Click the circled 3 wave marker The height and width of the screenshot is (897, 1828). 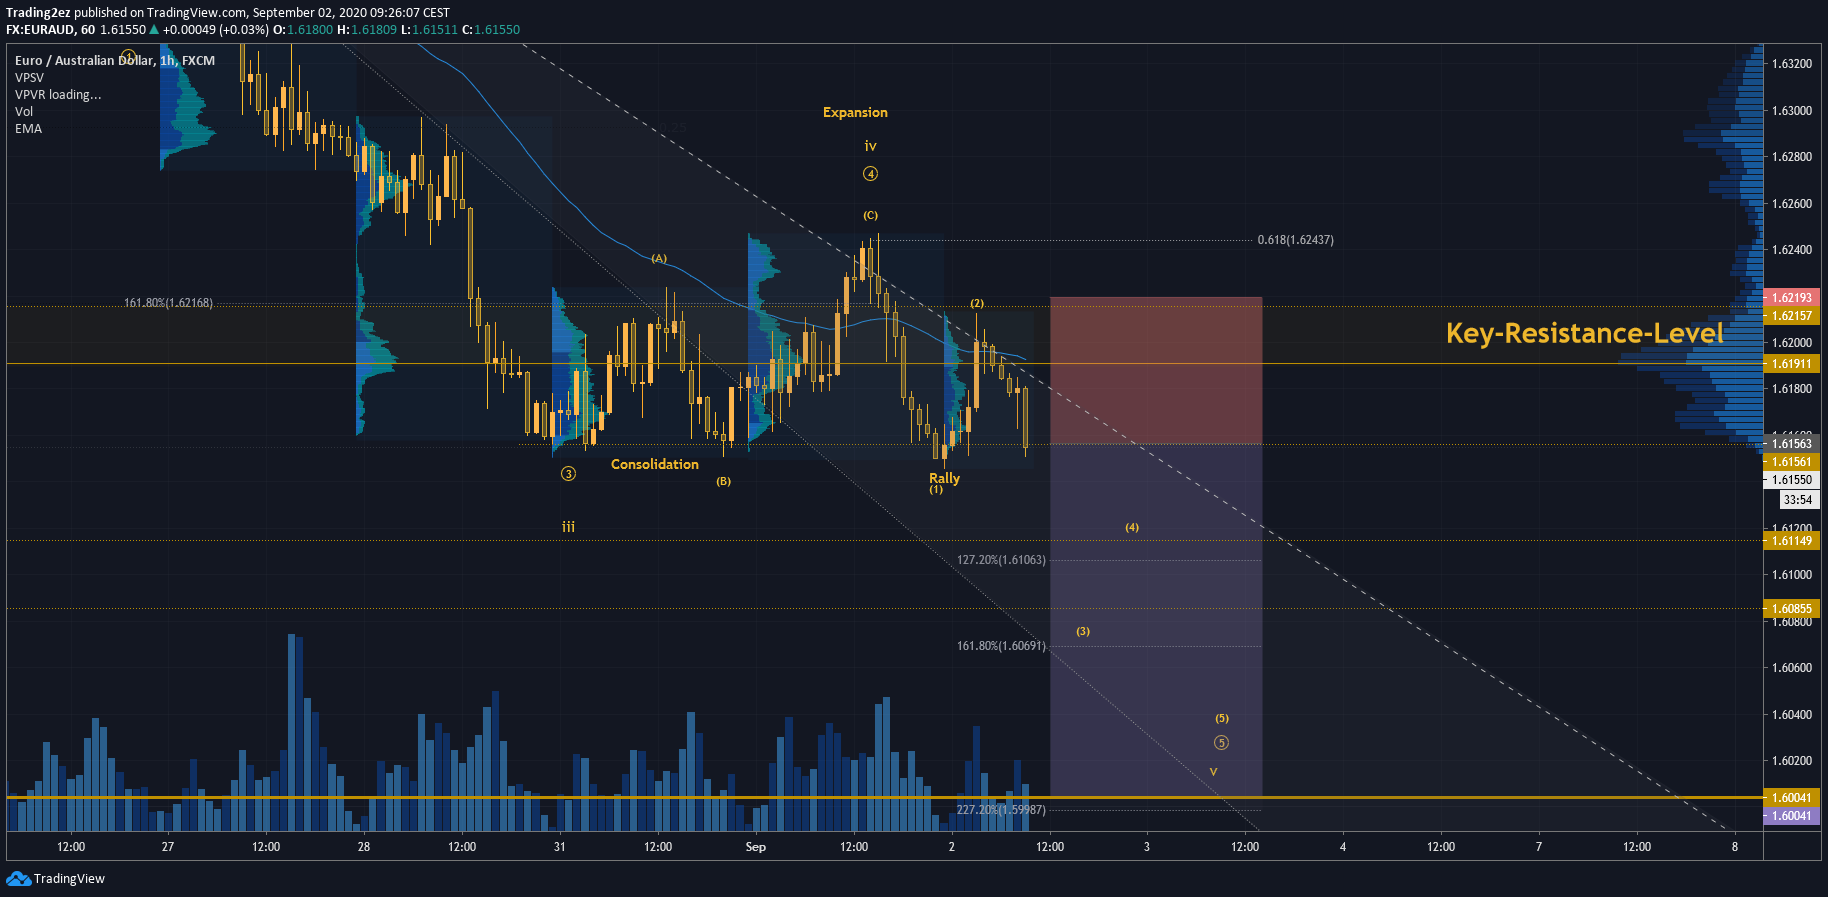coord(568,474)
